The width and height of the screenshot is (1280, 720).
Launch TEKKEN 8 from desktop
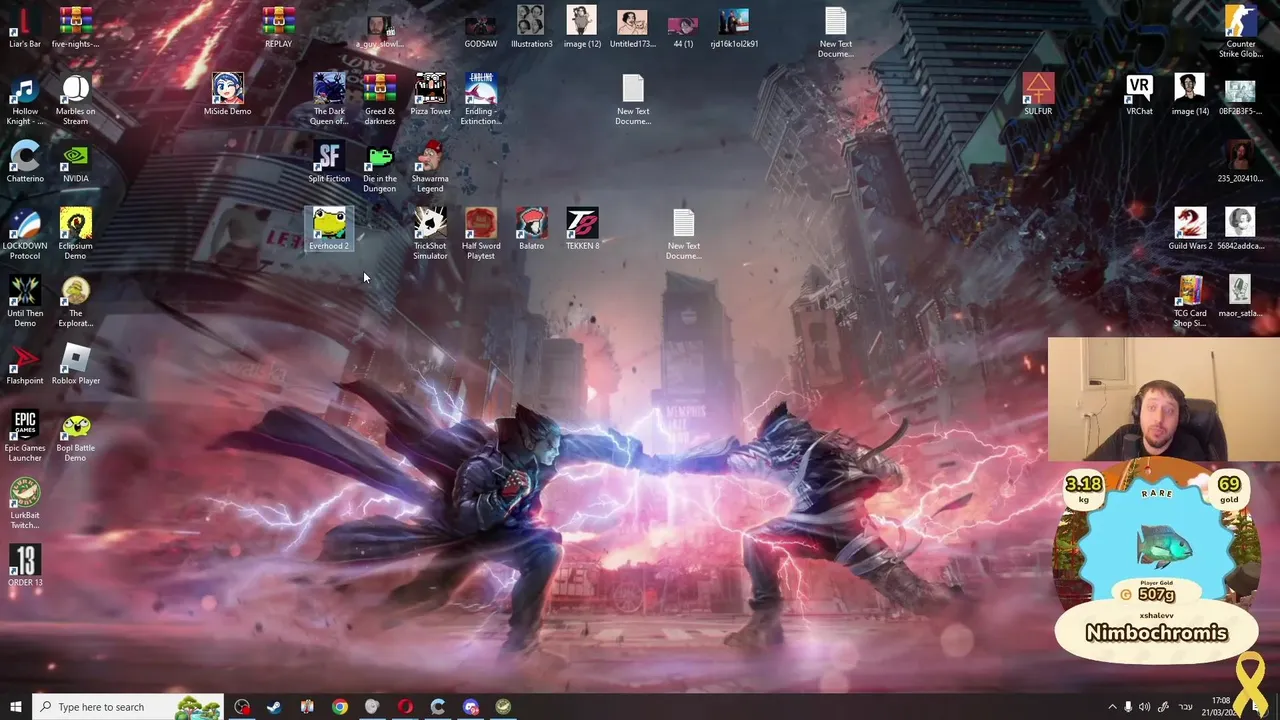583,230
